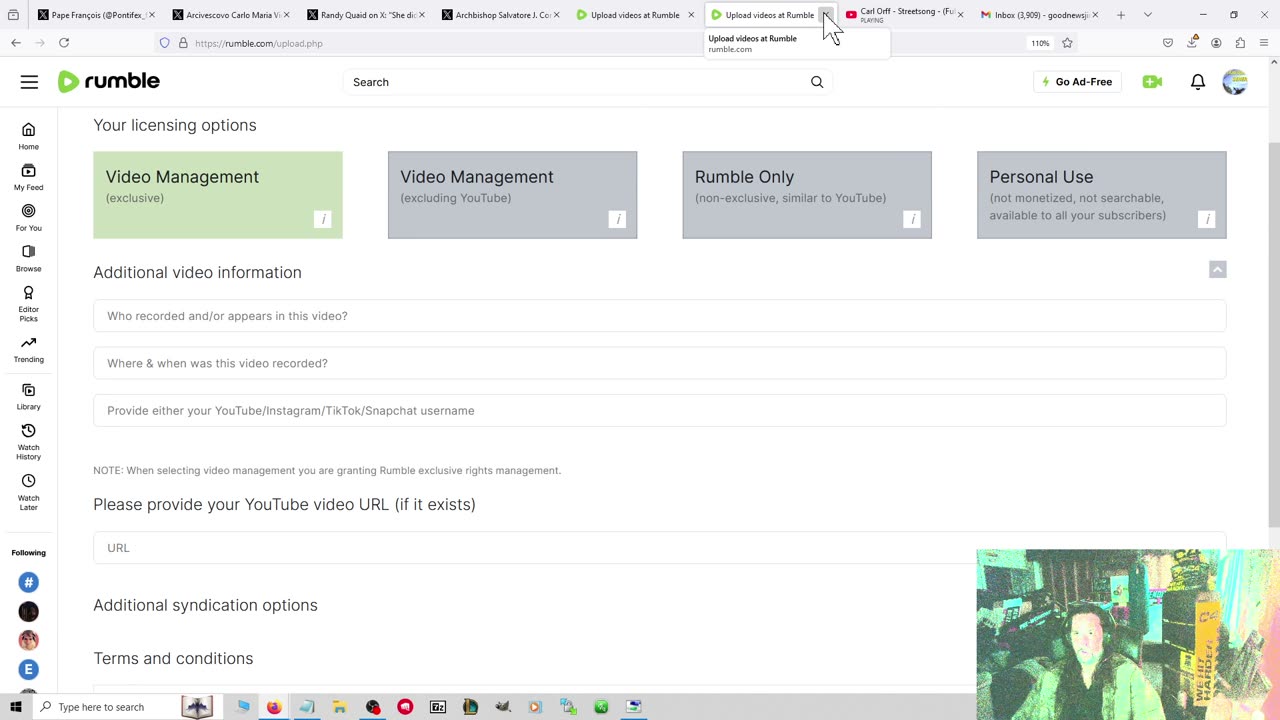Screen dimensions: 1280x720
Task: Click the Go Ad-Free button
Action: click(1077, 82)
